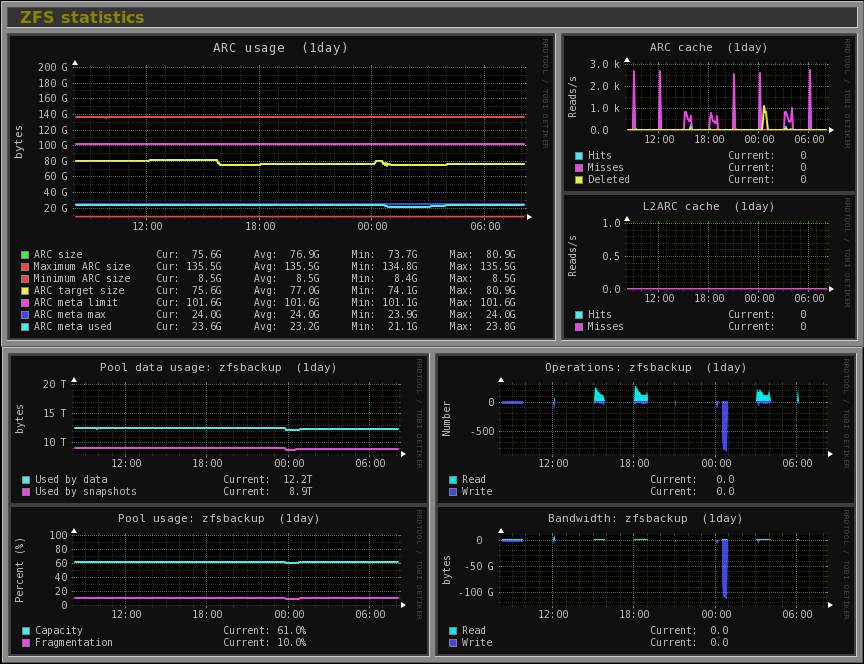Click "Min: 21.1G" in ARC meta used row
The height and width of the screenshot is (664, 864).
385,327
